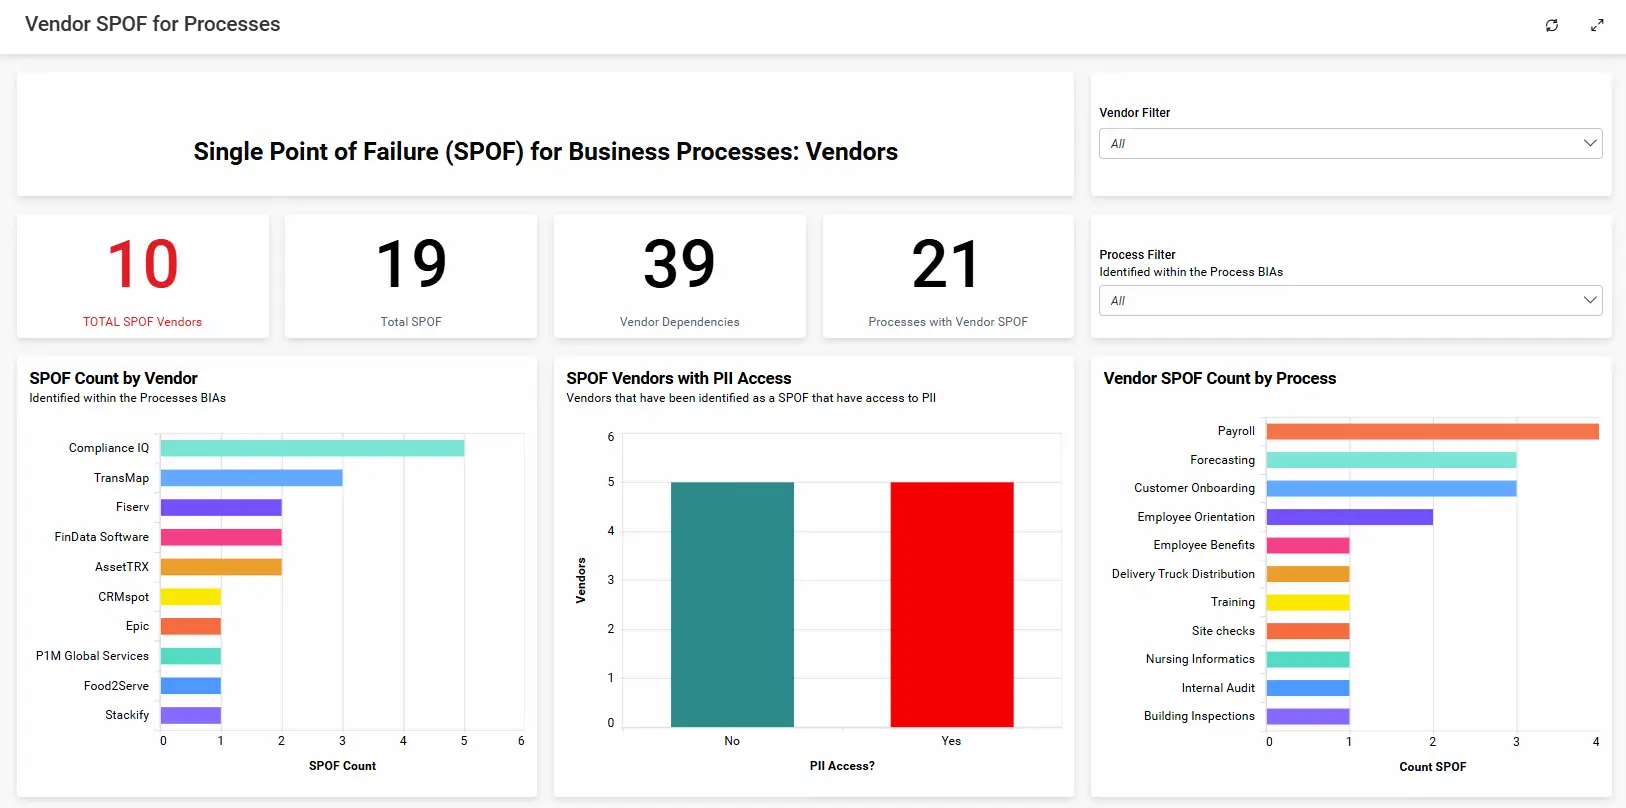Select the Payroll bar in process chart
The height and width of the screenshot is (808, 1626).
coord(1432,432)
